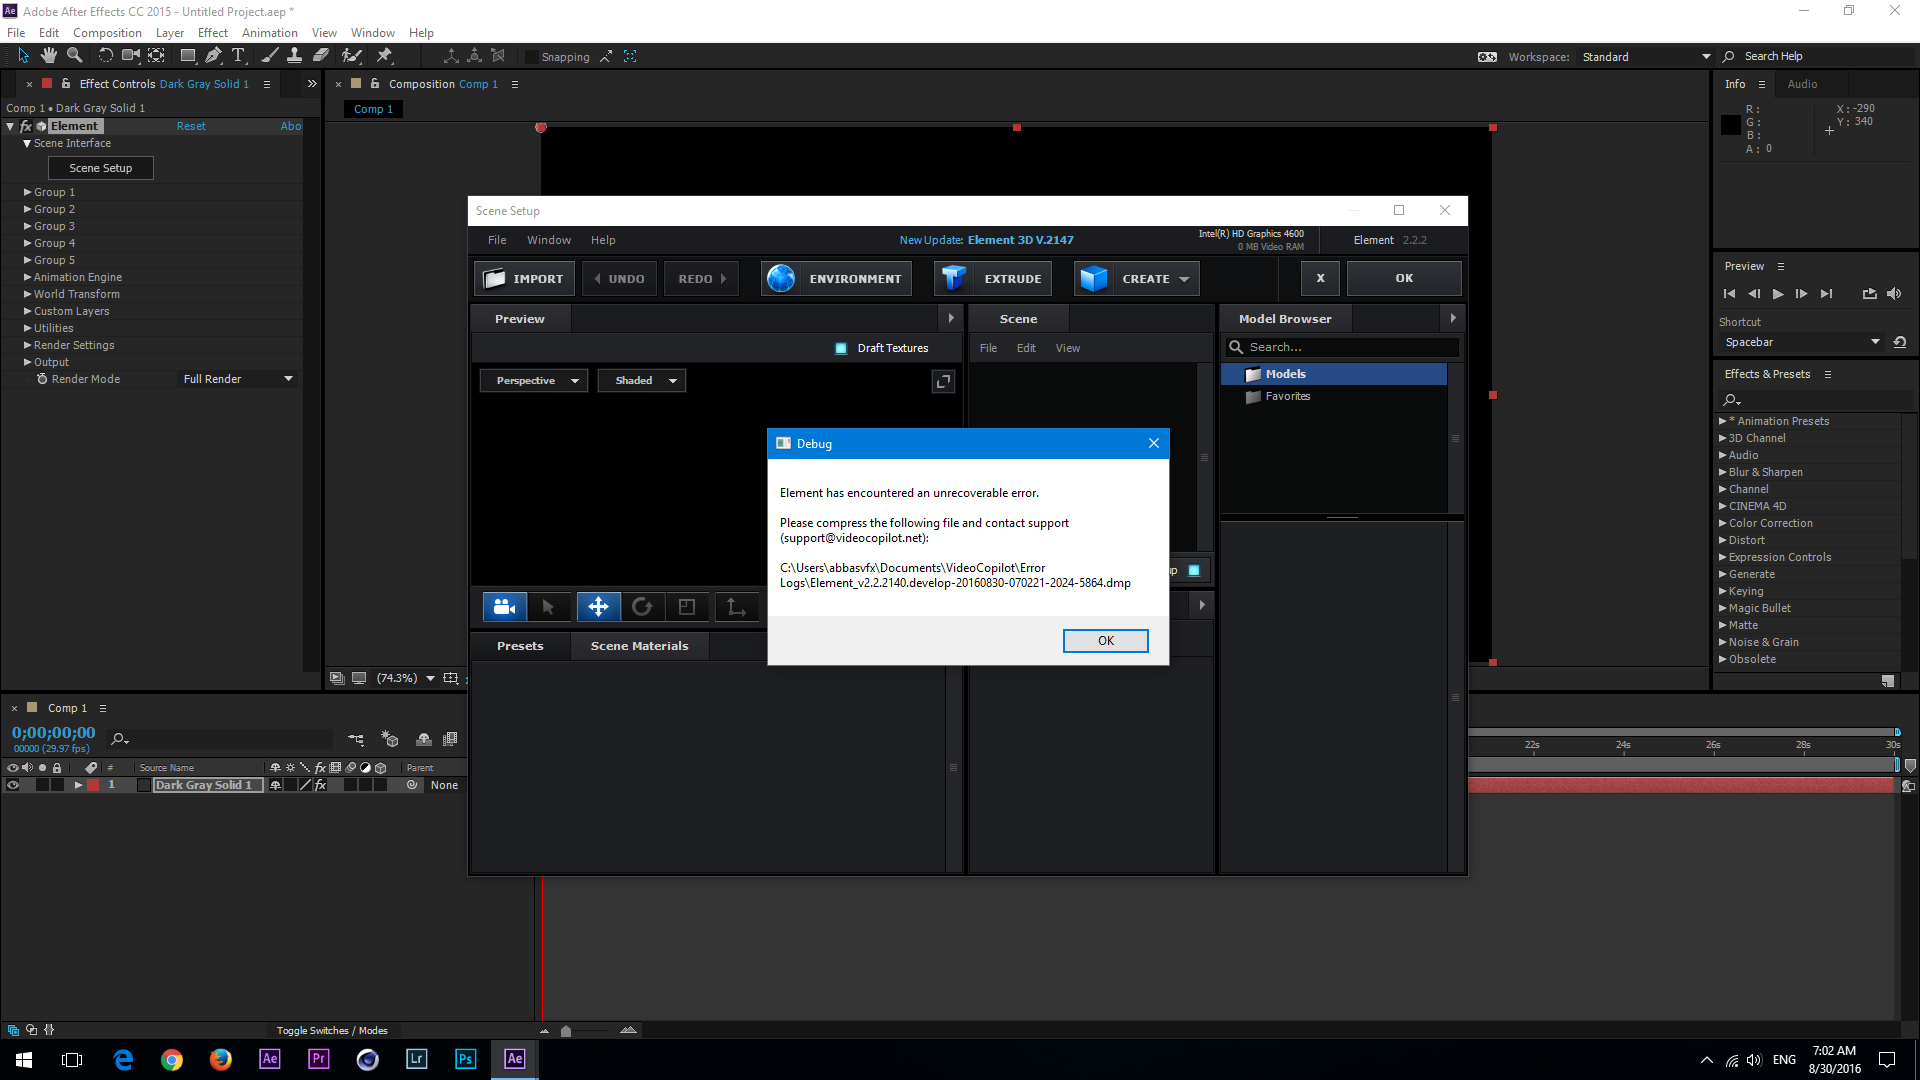1920x1080 pixels.
Task: Select the Hand tool
Action: click(49, 56)
